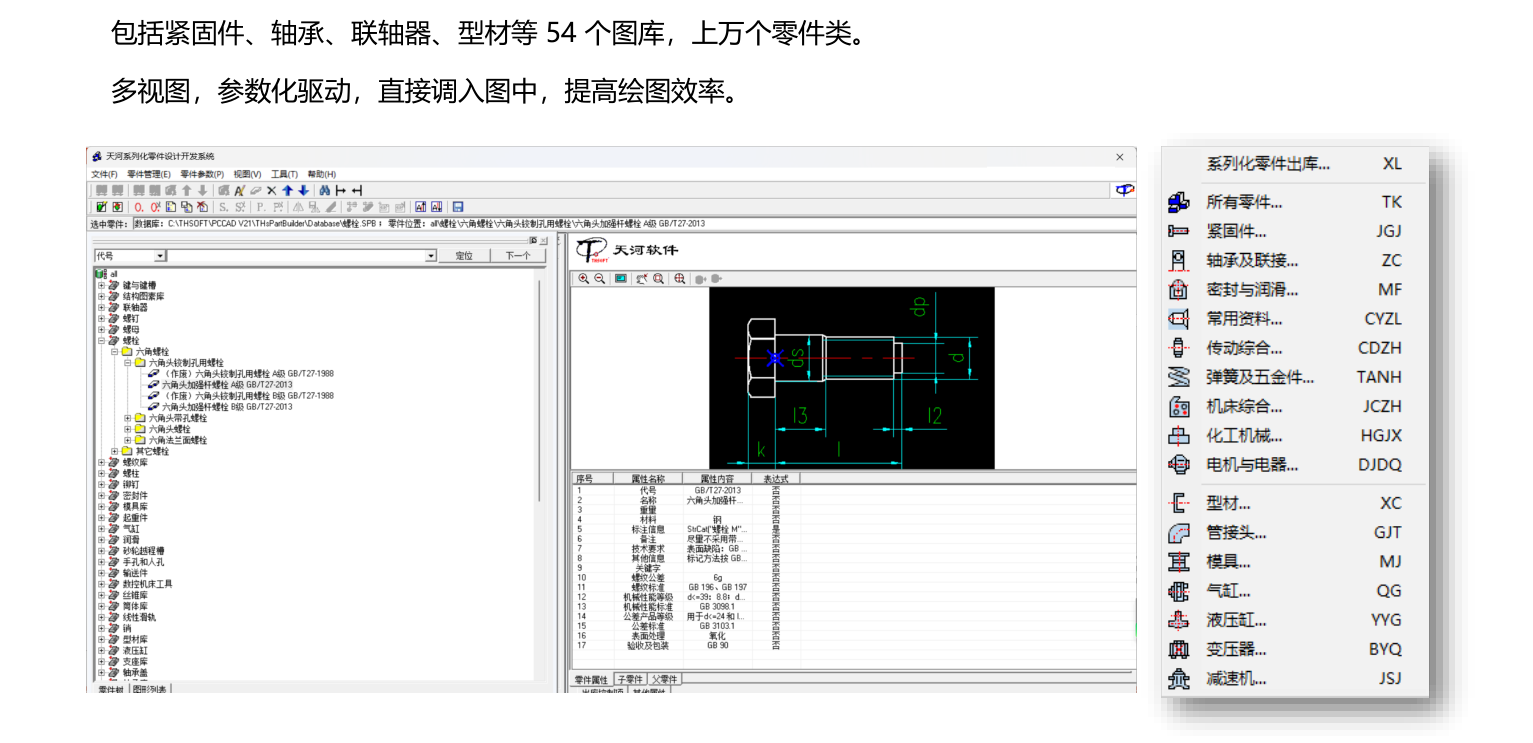Click the blue down arrow toolbar icon
Viewport: 1533px width, 743px height.
click(x=303, y=190)
